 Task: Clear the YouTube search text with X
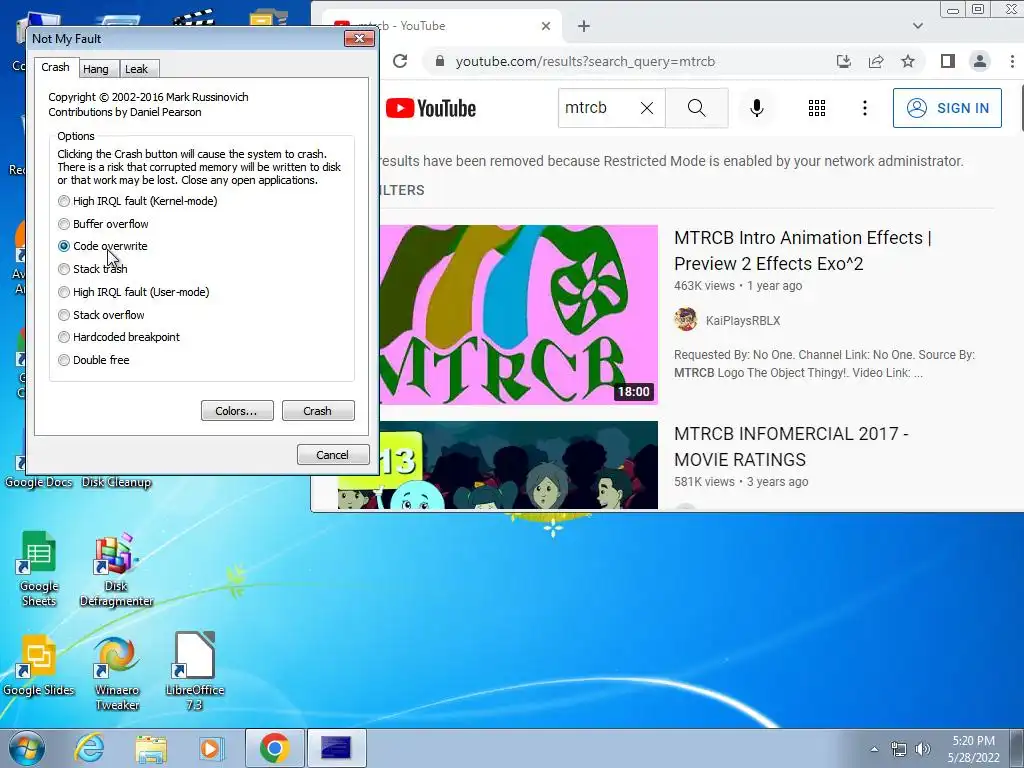[x=647, y=108]
